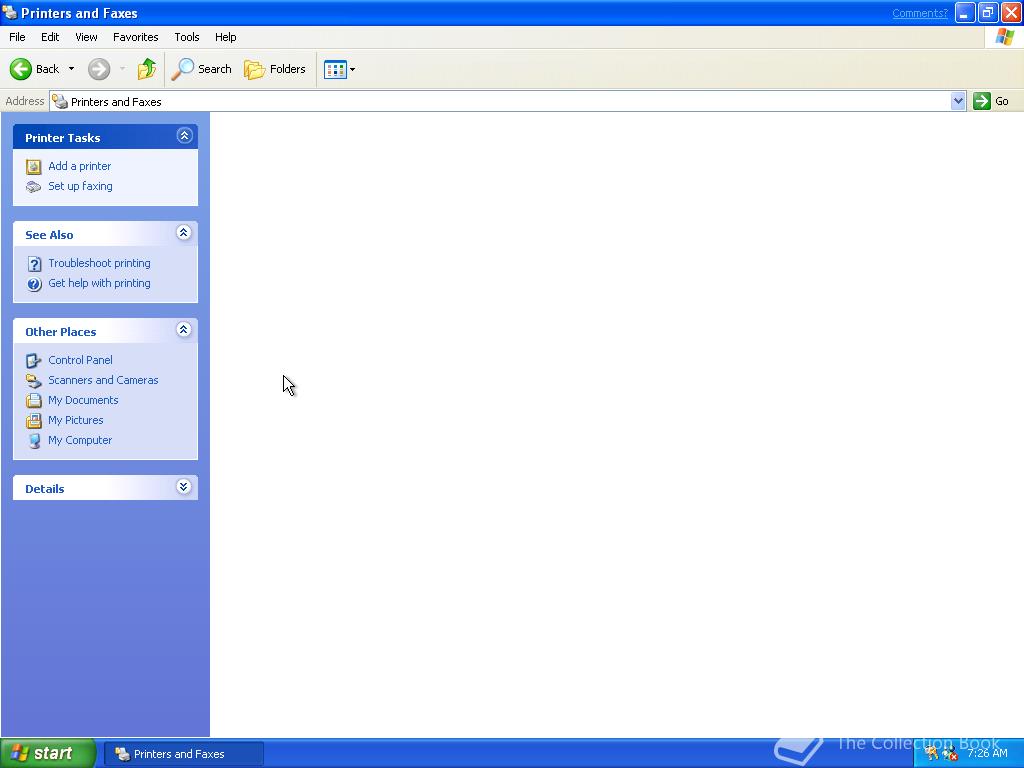Open the address bar dropdown arrow
Image resolution: width=1024 pixels, height=768 pixels.
tap(957, 101)
